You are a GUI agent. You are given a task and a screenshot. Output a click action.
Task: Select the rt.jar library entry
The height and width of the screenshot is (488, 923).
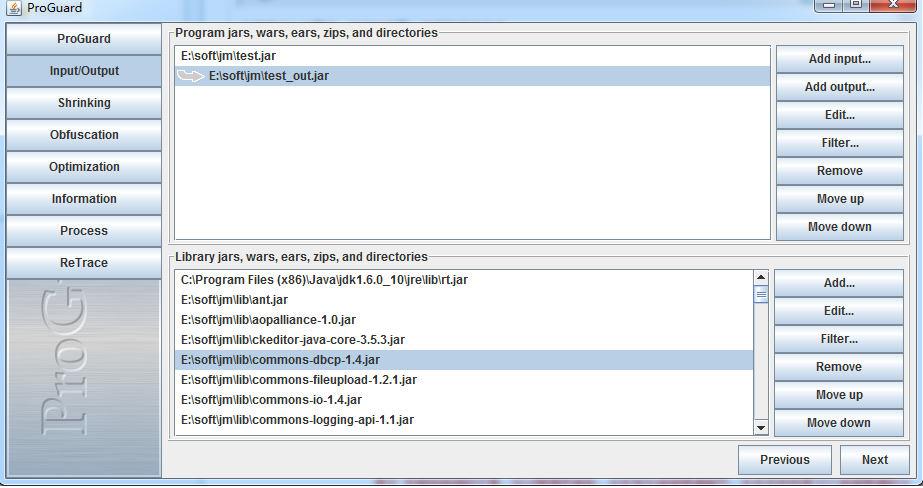pos(464,280)
